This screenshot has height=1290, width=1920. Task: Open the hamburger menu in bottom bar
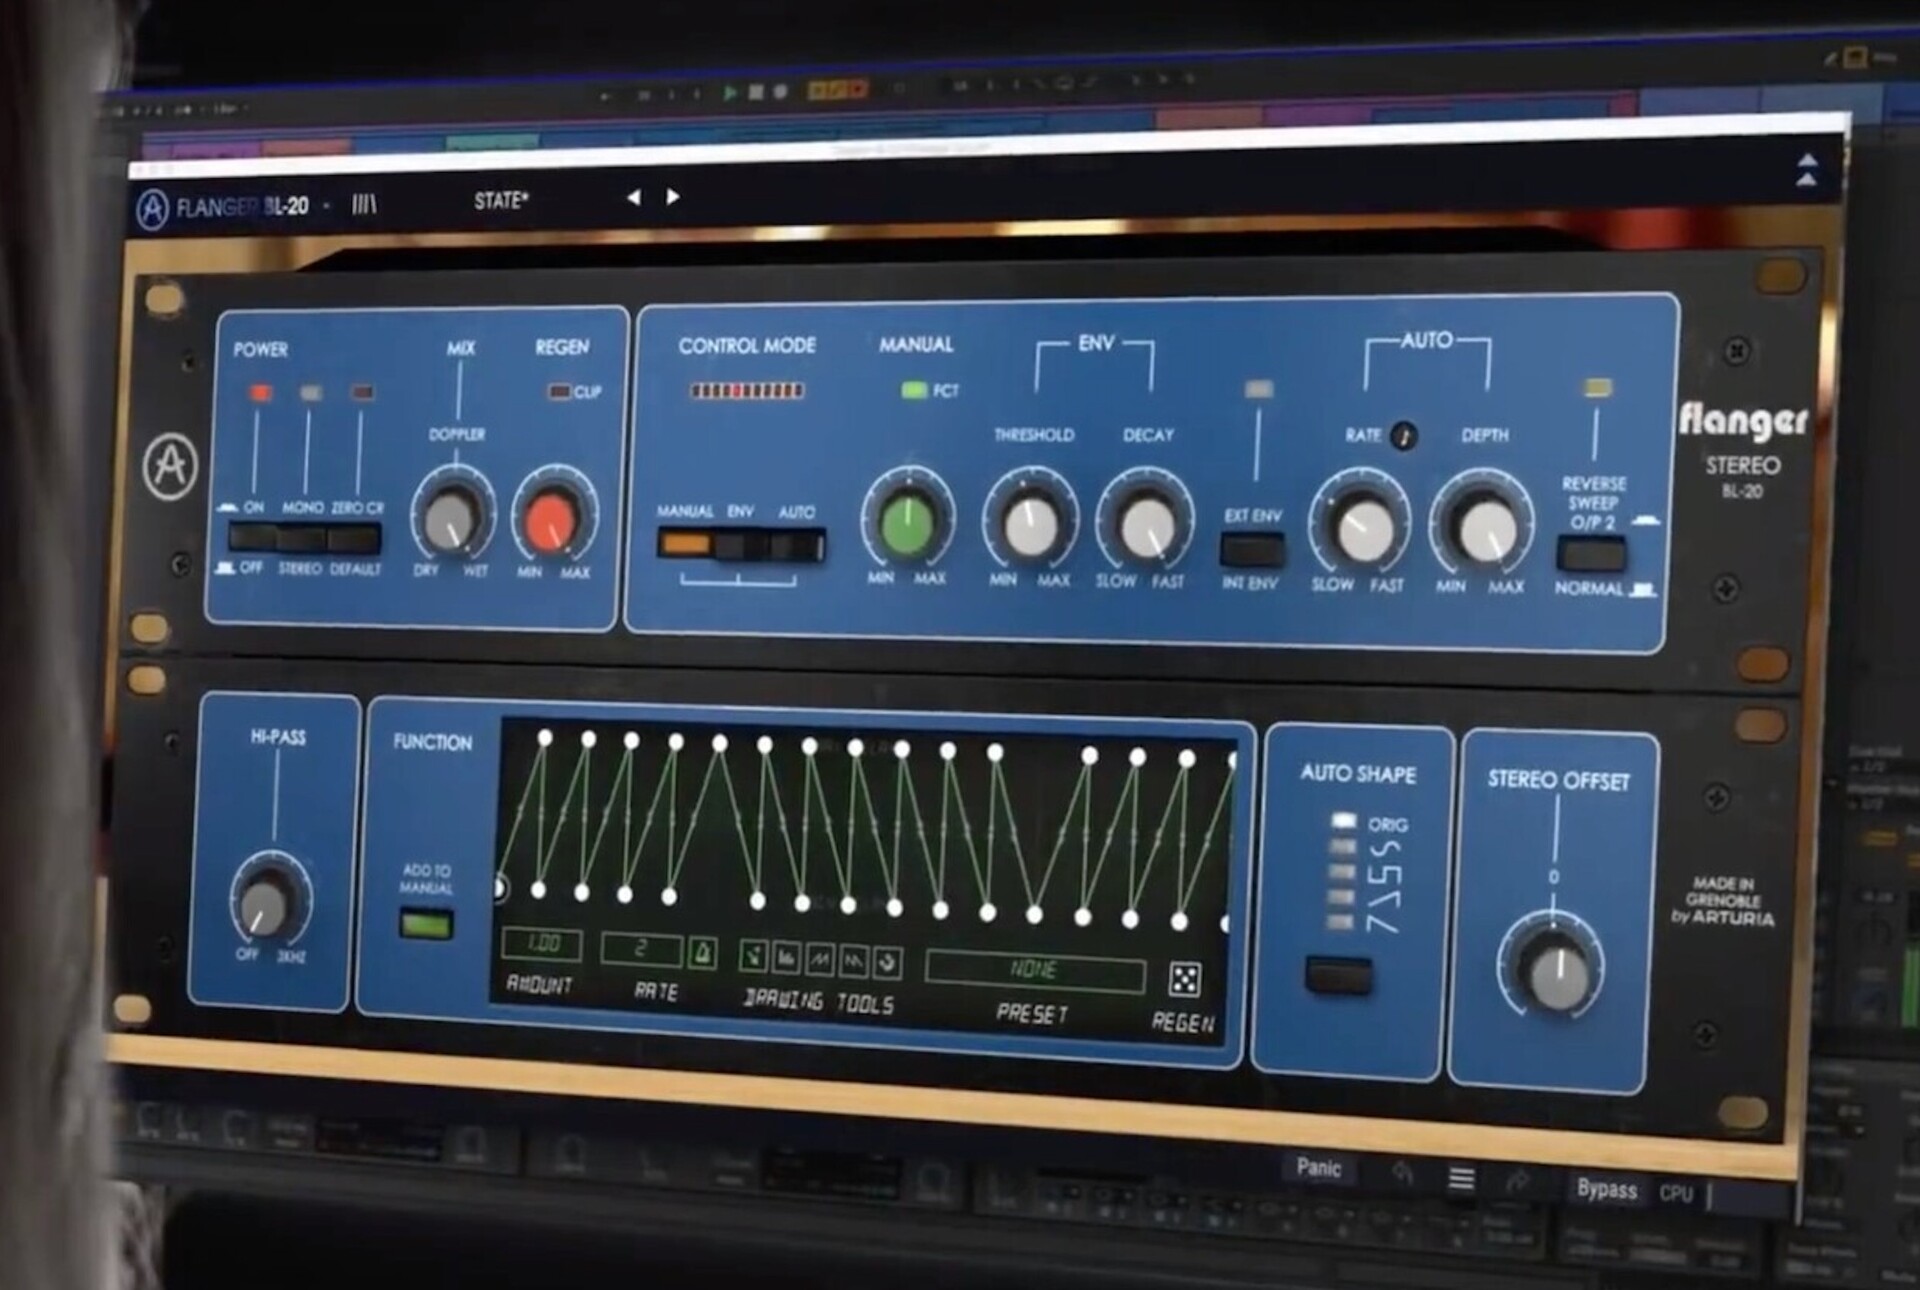coord(1461,1179)
